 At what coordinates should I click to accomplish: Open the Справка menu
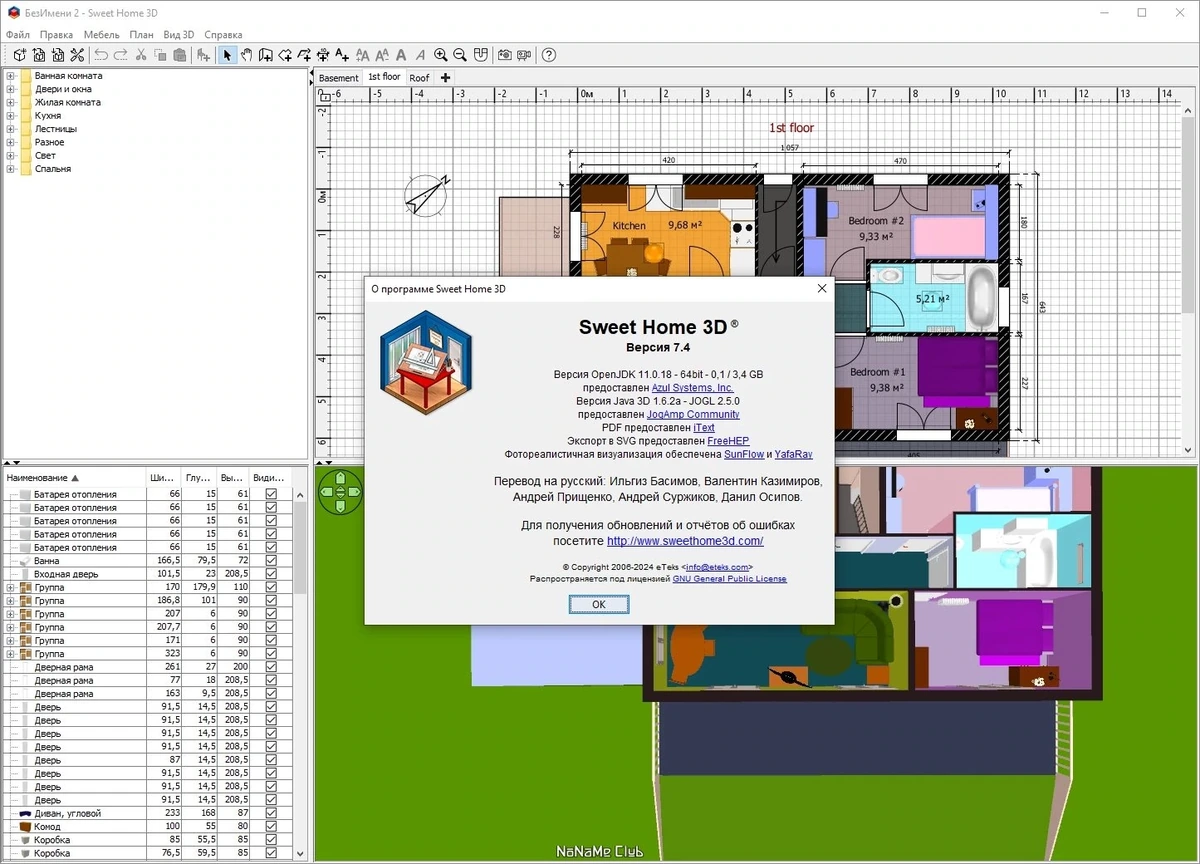pyautogui.click(x=223, y=35)
